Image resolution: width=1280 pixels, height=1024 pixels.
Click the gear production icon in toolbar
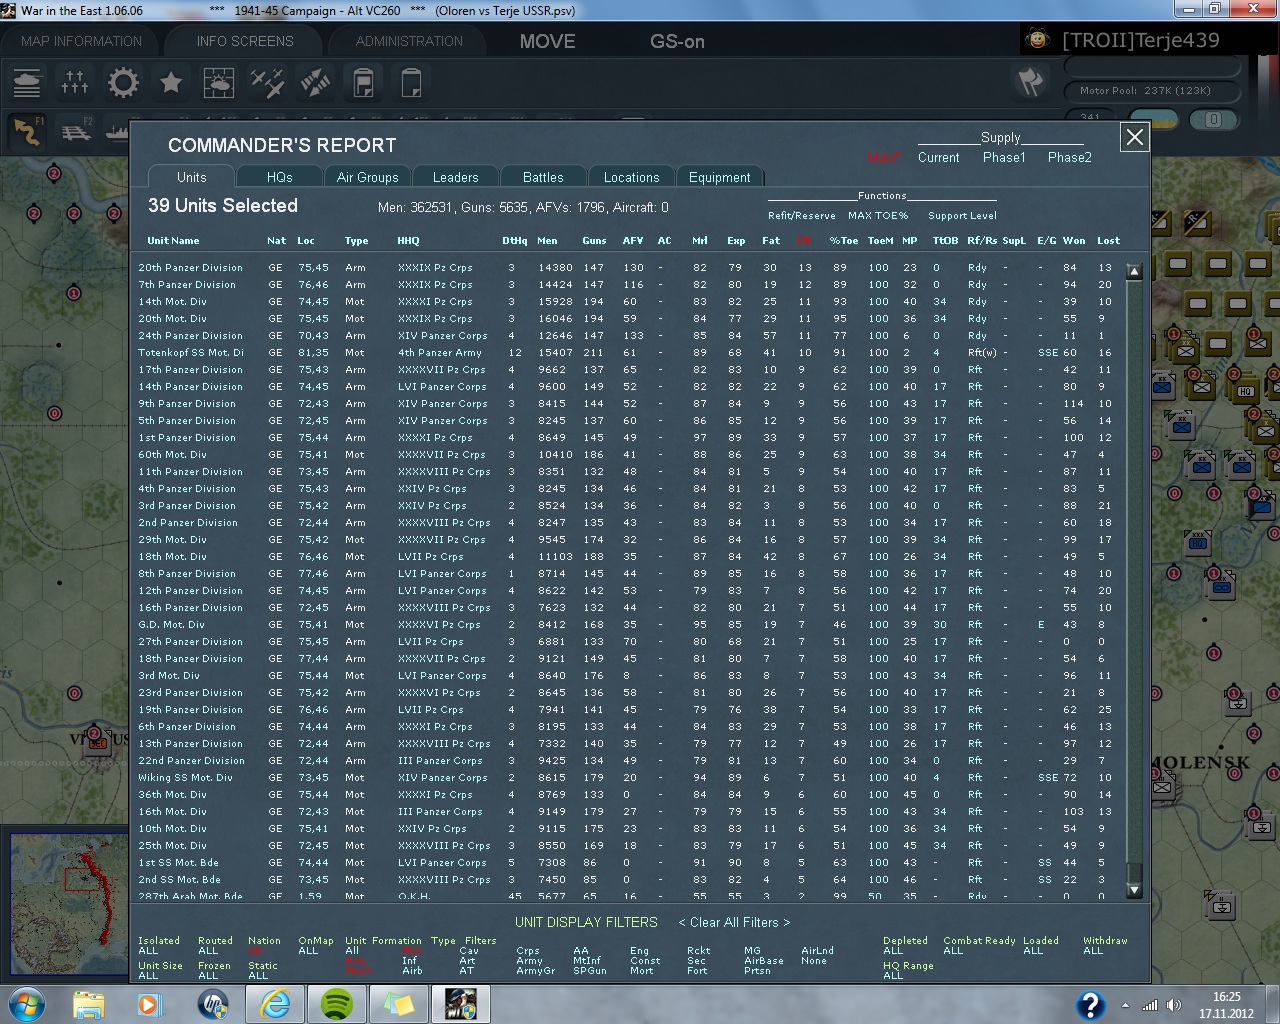pos(123,82)
